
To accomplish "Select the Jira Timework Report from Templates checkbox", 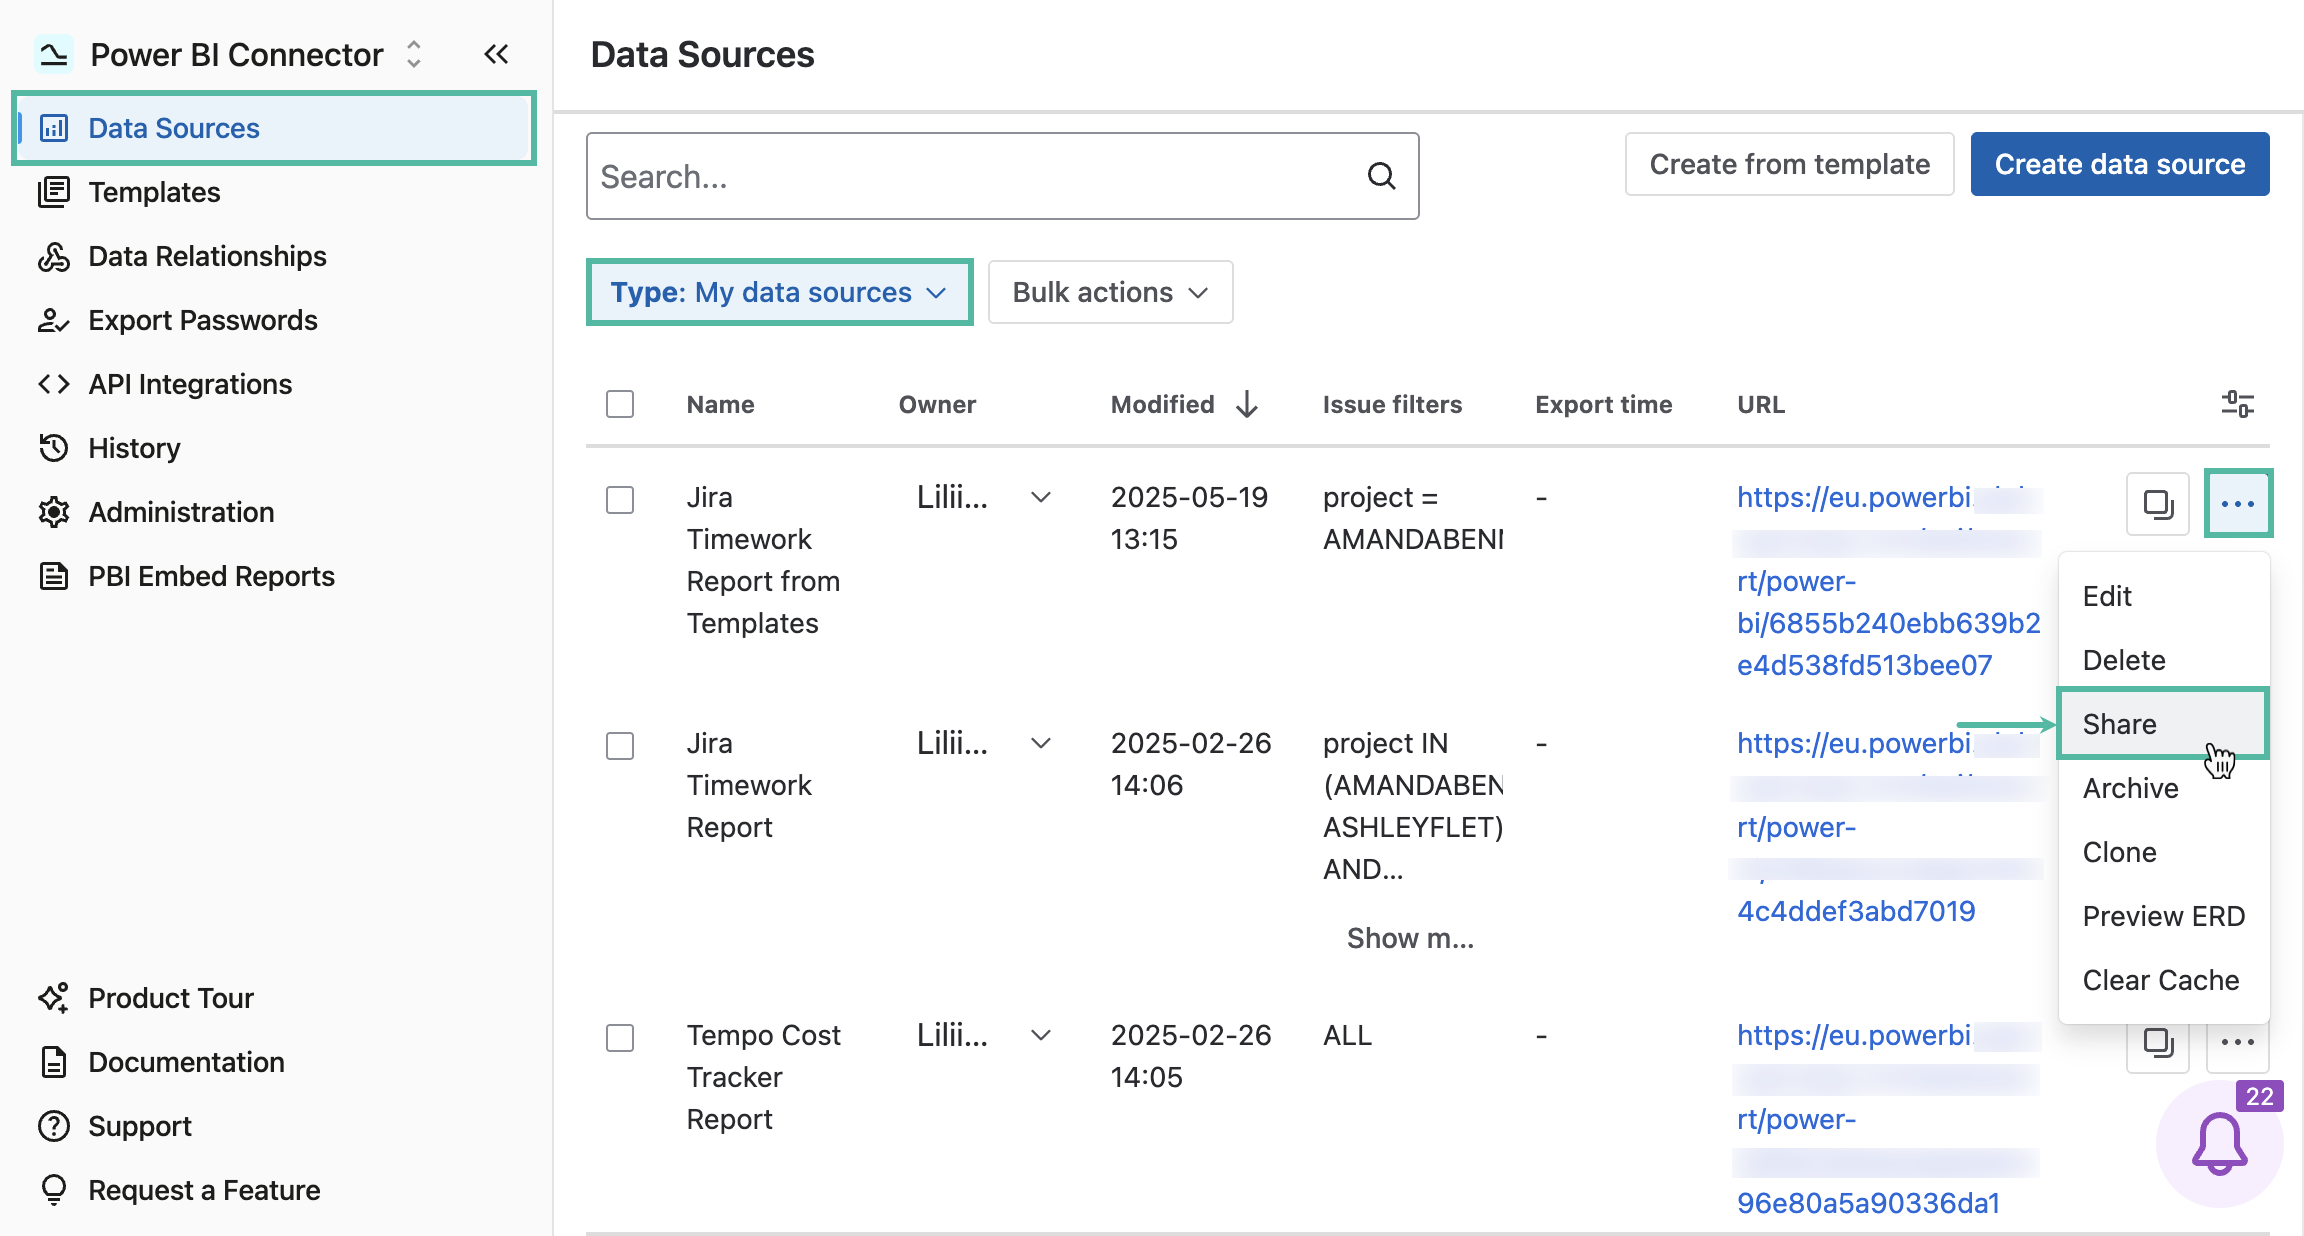I will click(620, 499).
